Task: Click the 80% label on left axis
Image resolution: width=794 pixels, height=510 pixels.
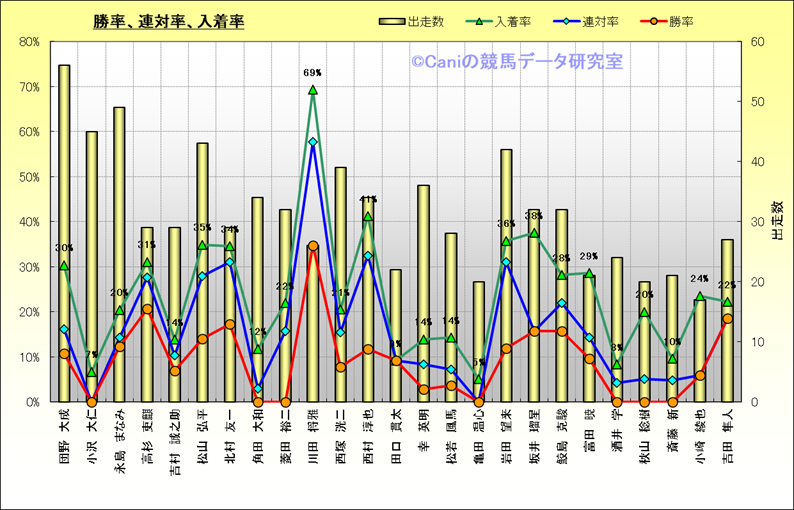Action: (28, 42)
